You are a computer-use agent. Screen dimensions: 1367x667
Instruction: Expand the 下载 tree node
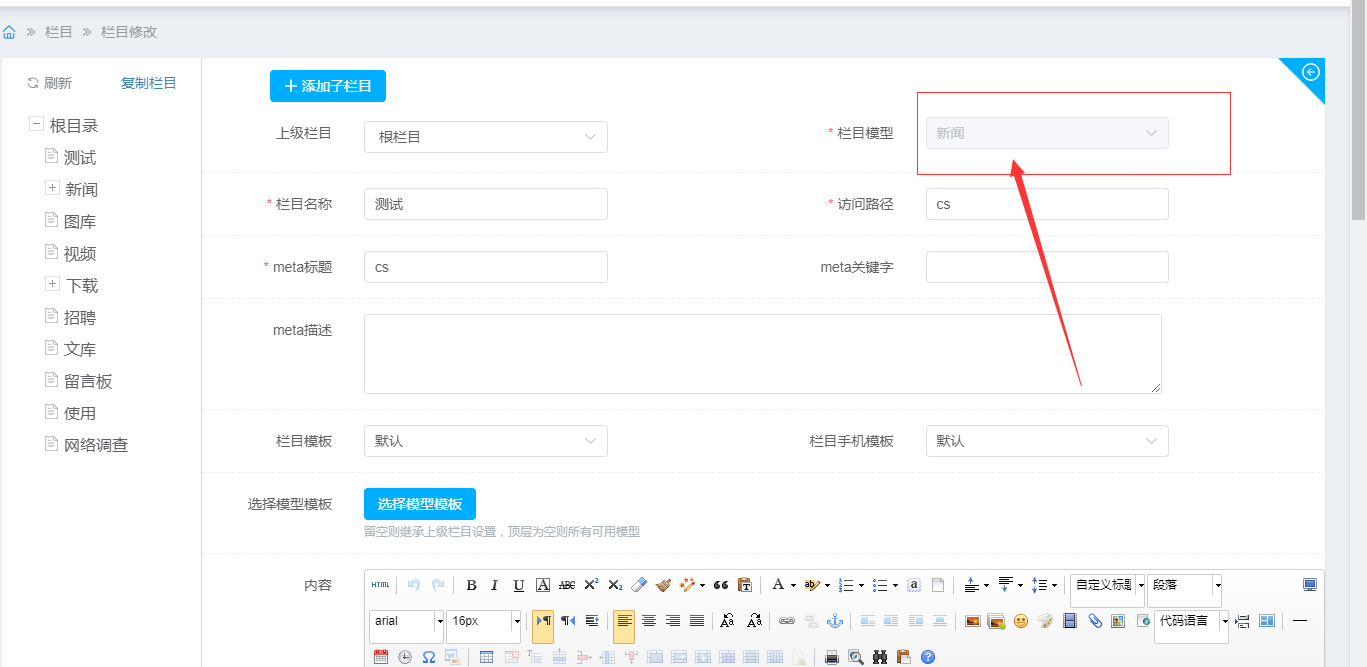click(53, 284)
